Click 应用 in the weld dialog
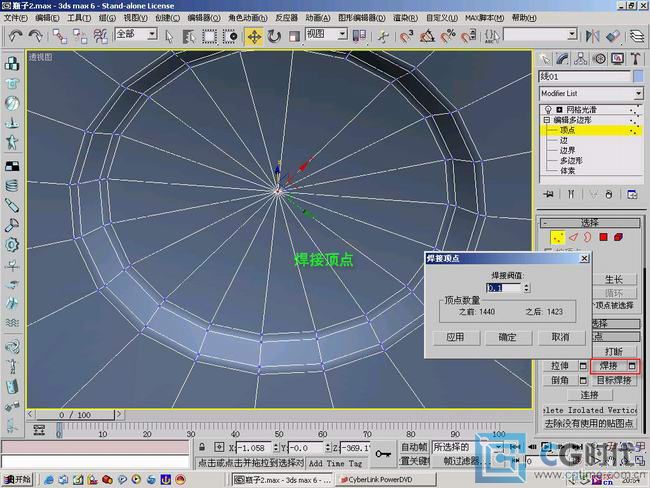 tap(455, 337)
